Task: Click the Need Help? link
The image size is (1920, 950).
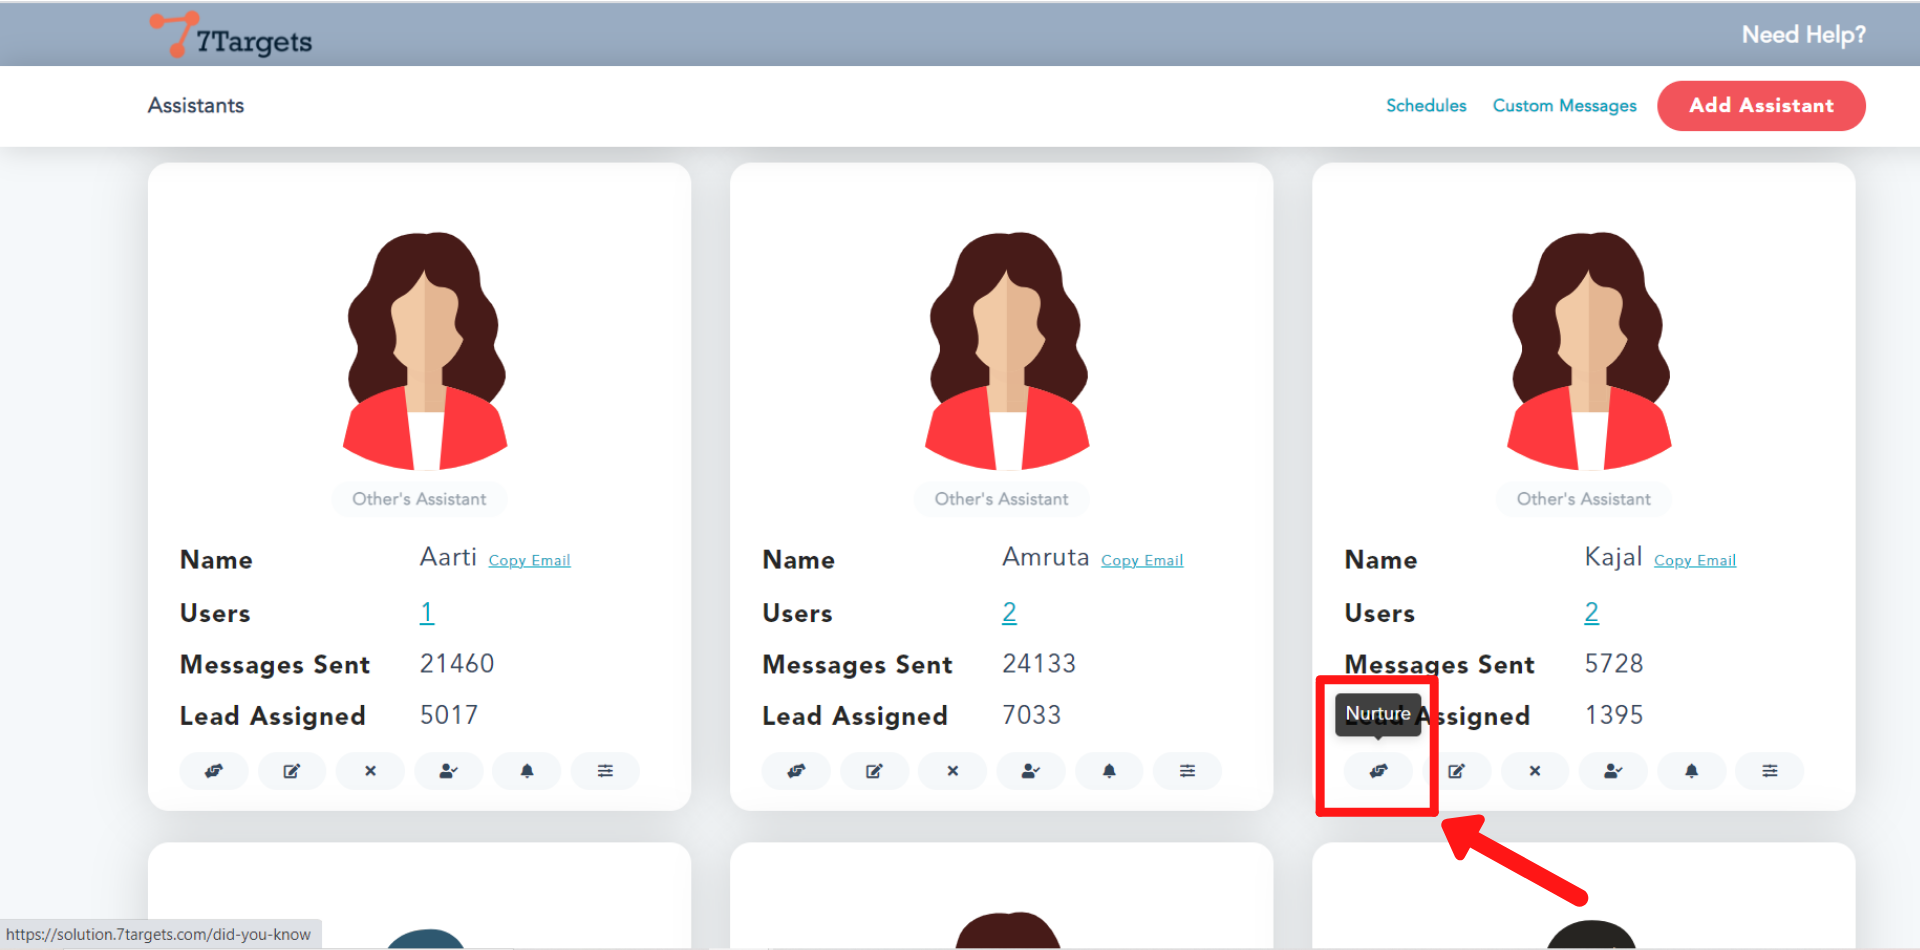Action: [1803, 35]
